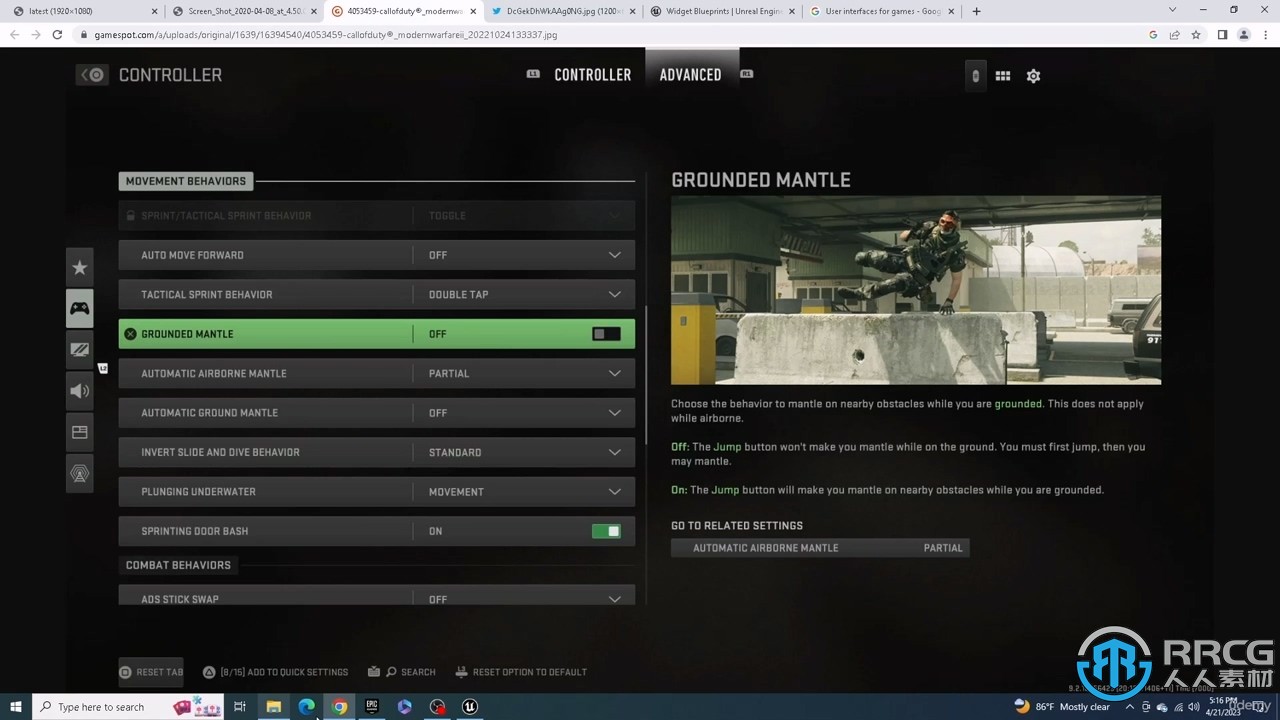The height and width of the screenshot is (720, 1280).
Task: Switch to DcGekDhWkAAg0NG.jpg browser tab
Action: [x=563, y=11]
